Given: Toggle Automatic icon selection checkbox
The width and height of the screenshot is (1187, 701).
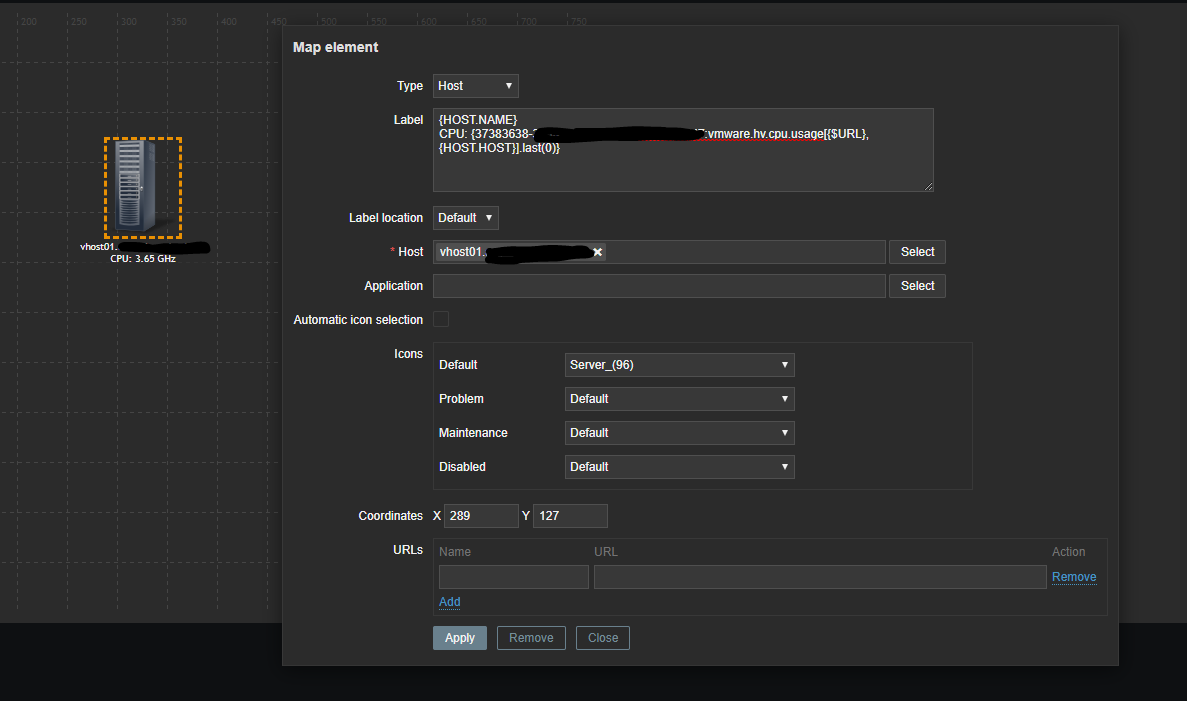Looking at the screenshot, I should click(441, 319).
